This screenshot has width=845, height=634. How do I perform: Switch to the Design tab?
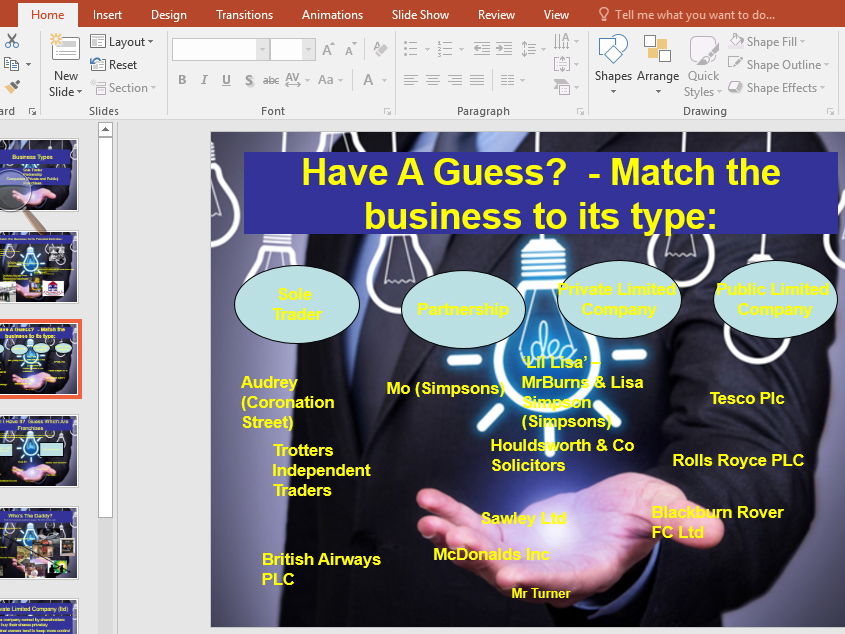click(x=169, y=15)
